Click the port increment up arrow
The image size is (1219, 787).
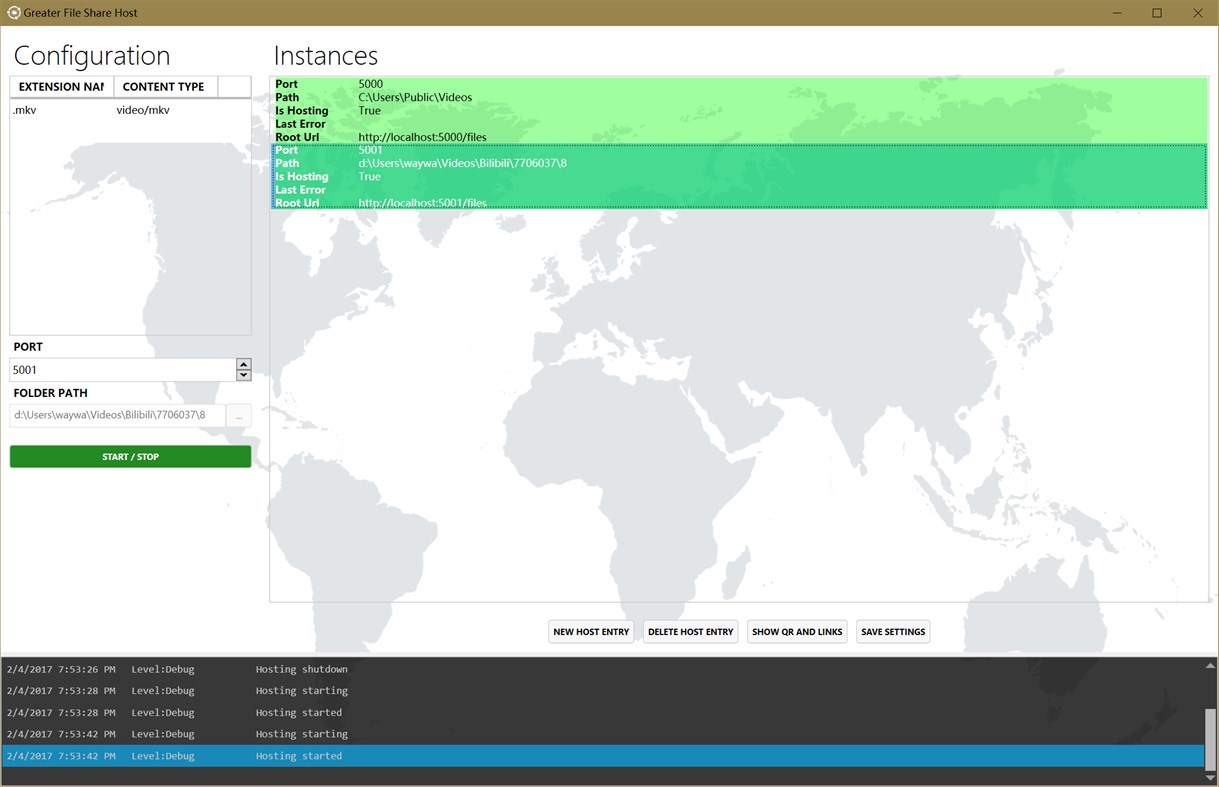pos(243,363)
